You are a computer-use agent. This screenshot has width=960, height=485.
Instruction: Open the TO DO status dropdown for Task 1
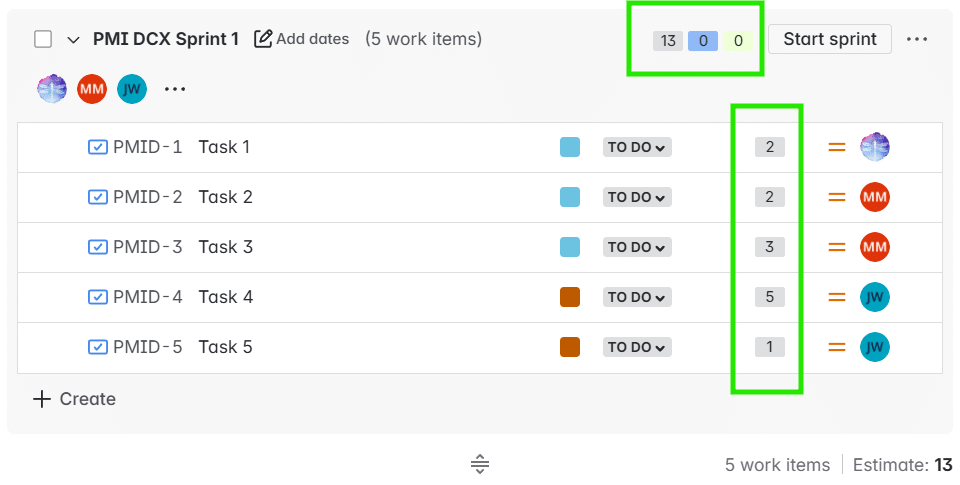coord(637,147)
